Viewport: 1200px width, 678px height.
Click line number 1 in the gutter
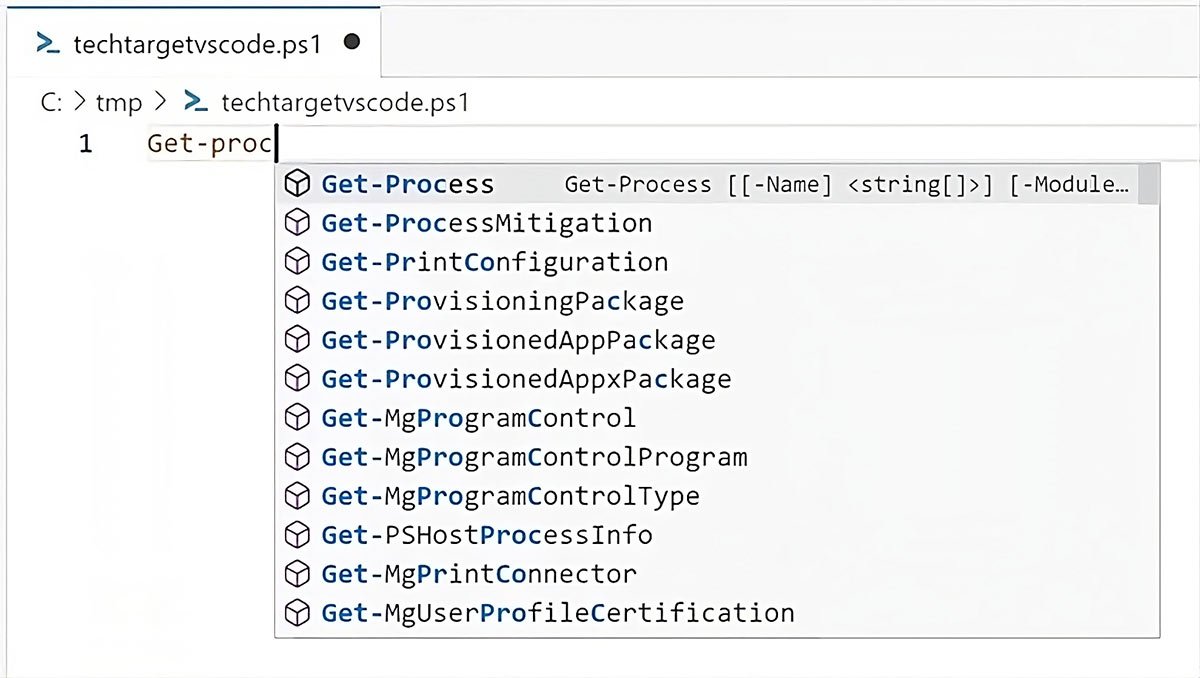click(86, 144)
